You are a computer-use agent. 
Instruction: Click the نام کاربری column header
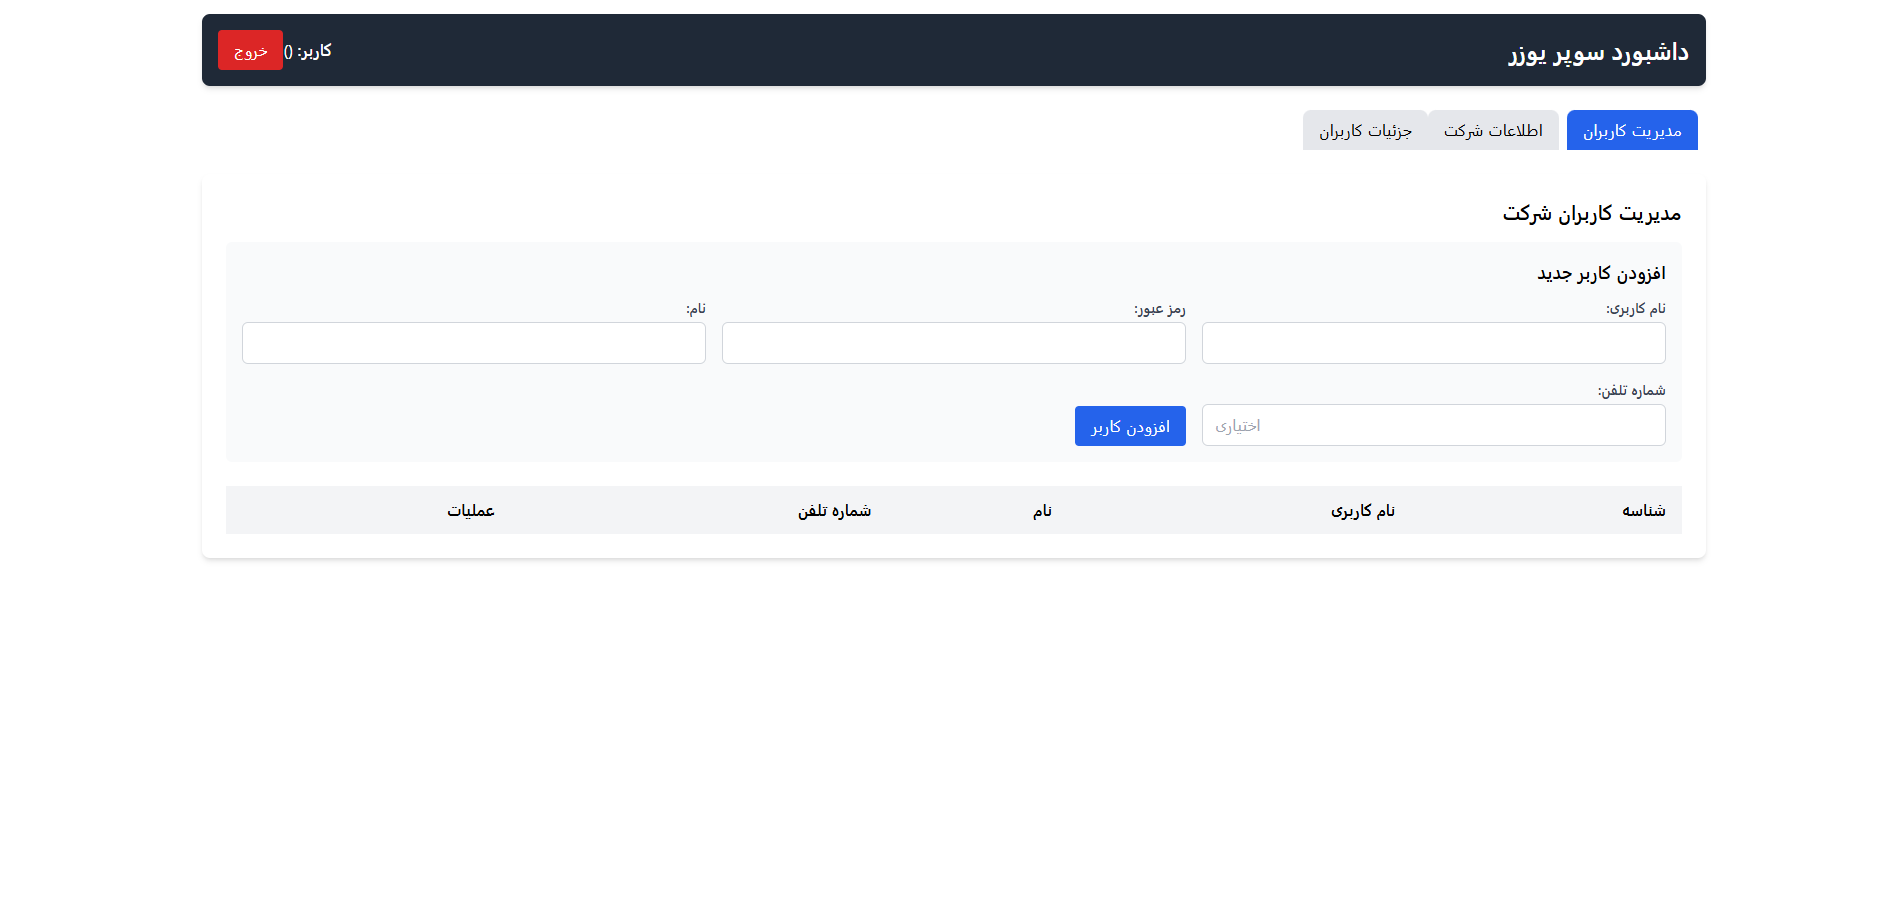point(1362,510)
